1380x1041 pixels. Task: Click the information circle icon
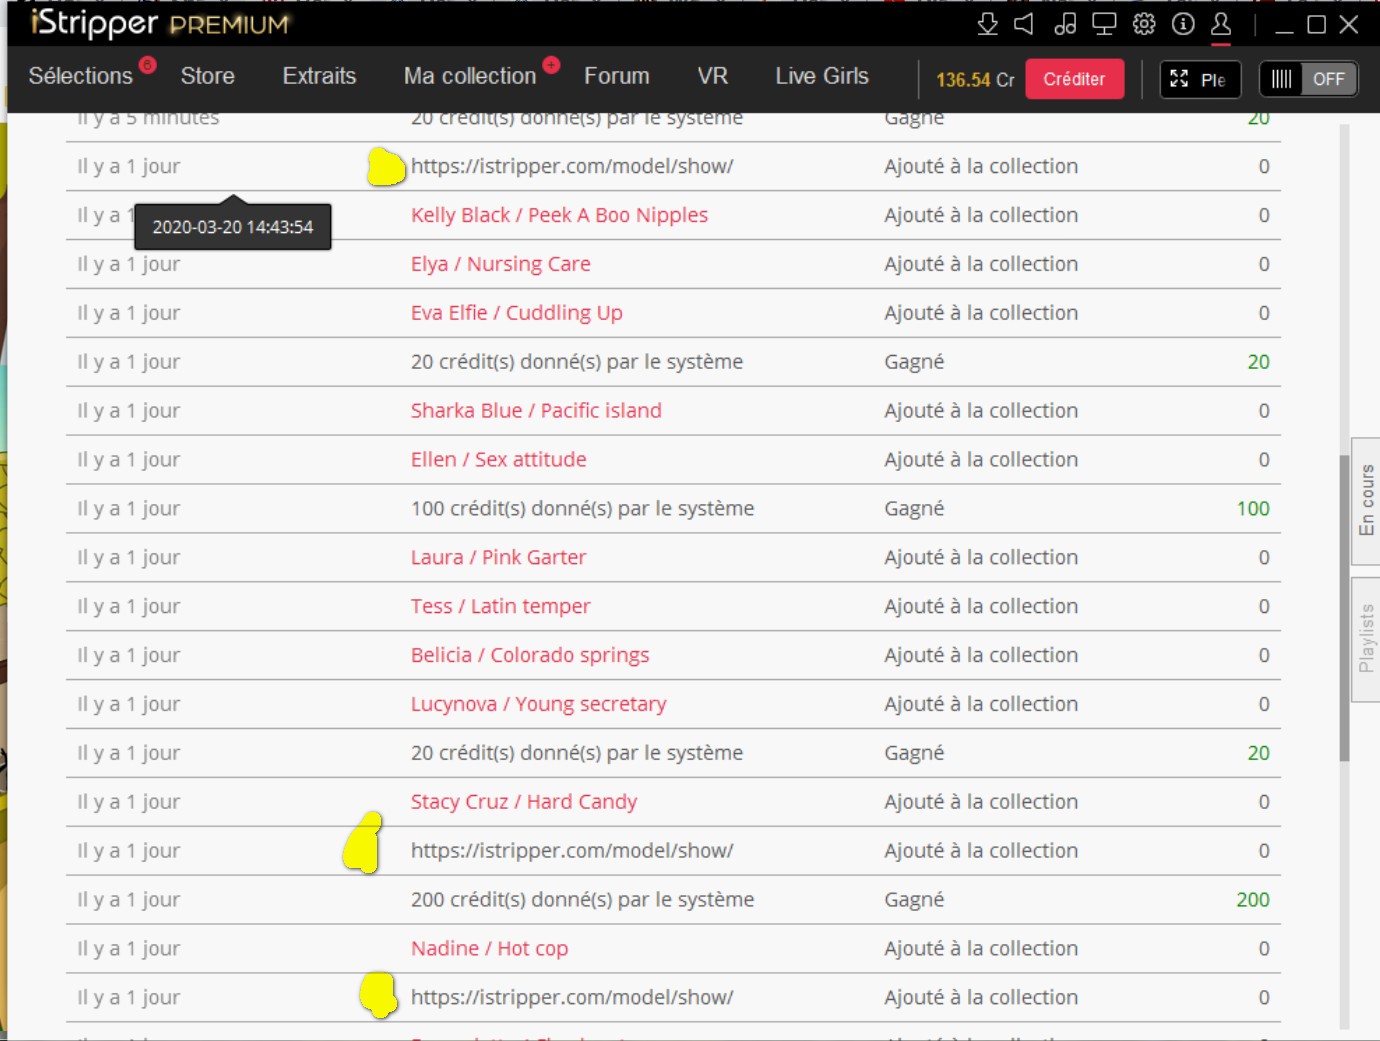point(1183,24)
